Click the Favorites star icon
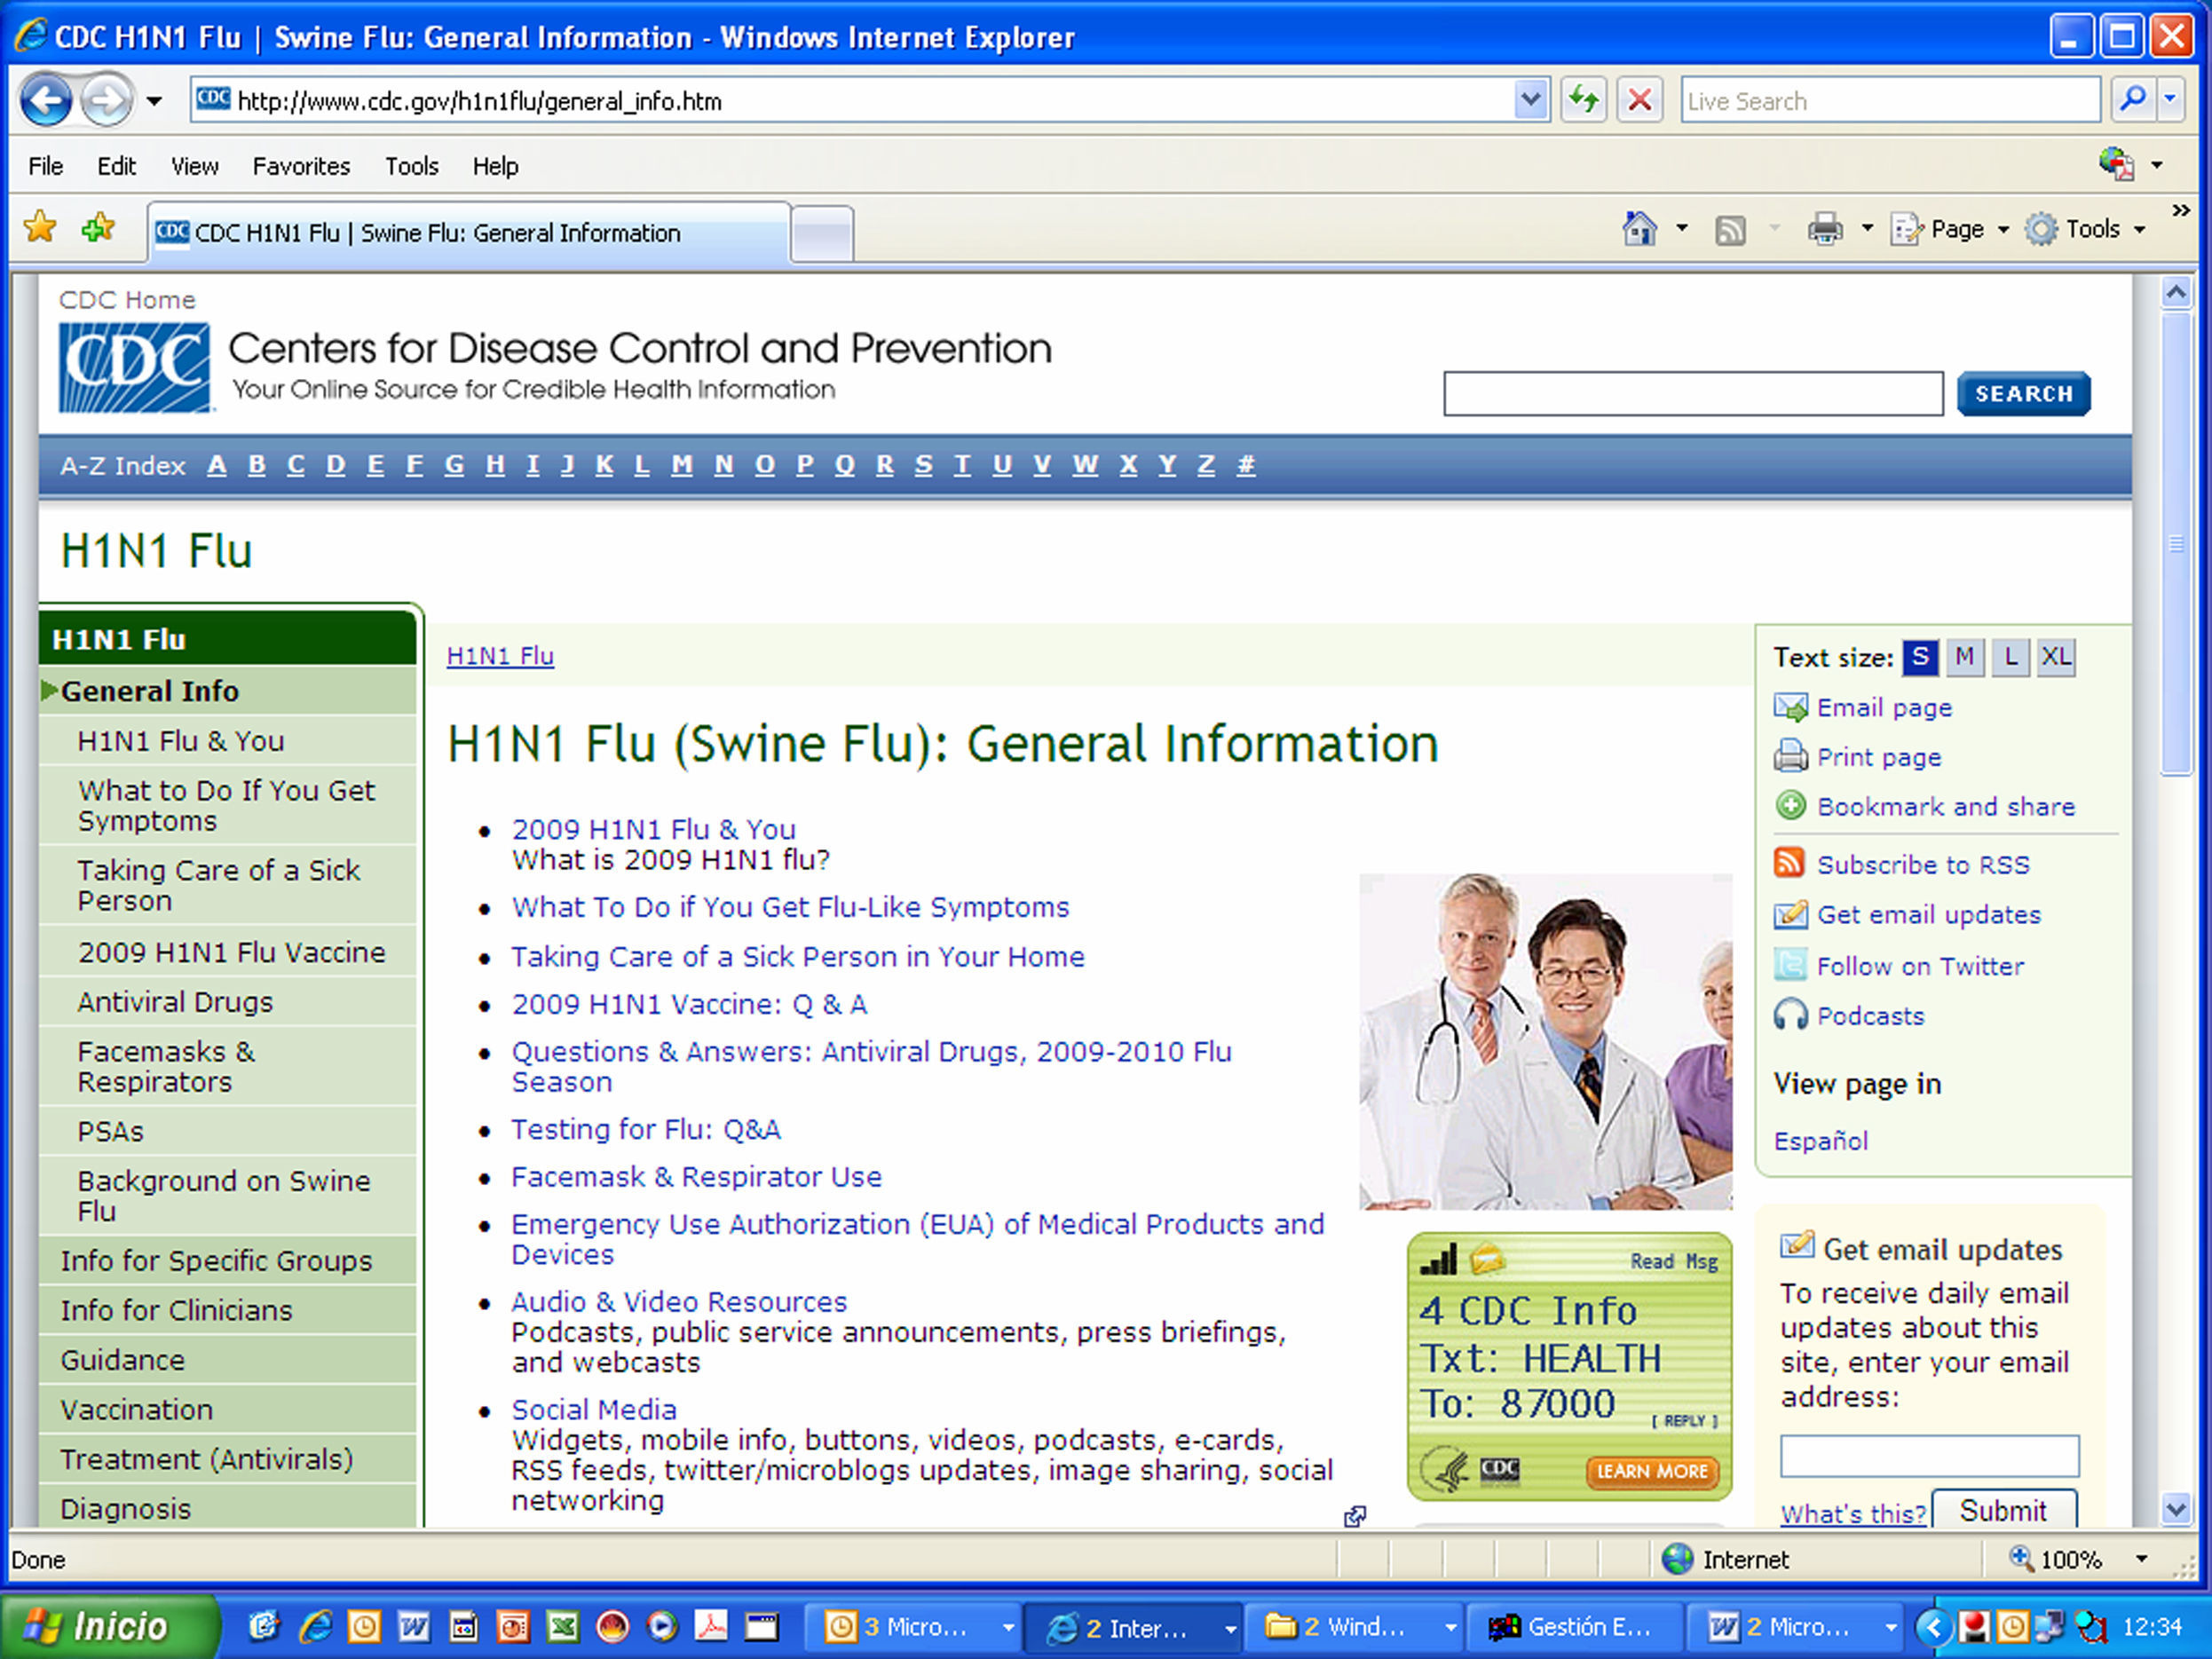This screenshot has height=1659, width=2212. [x=40, y=228]
